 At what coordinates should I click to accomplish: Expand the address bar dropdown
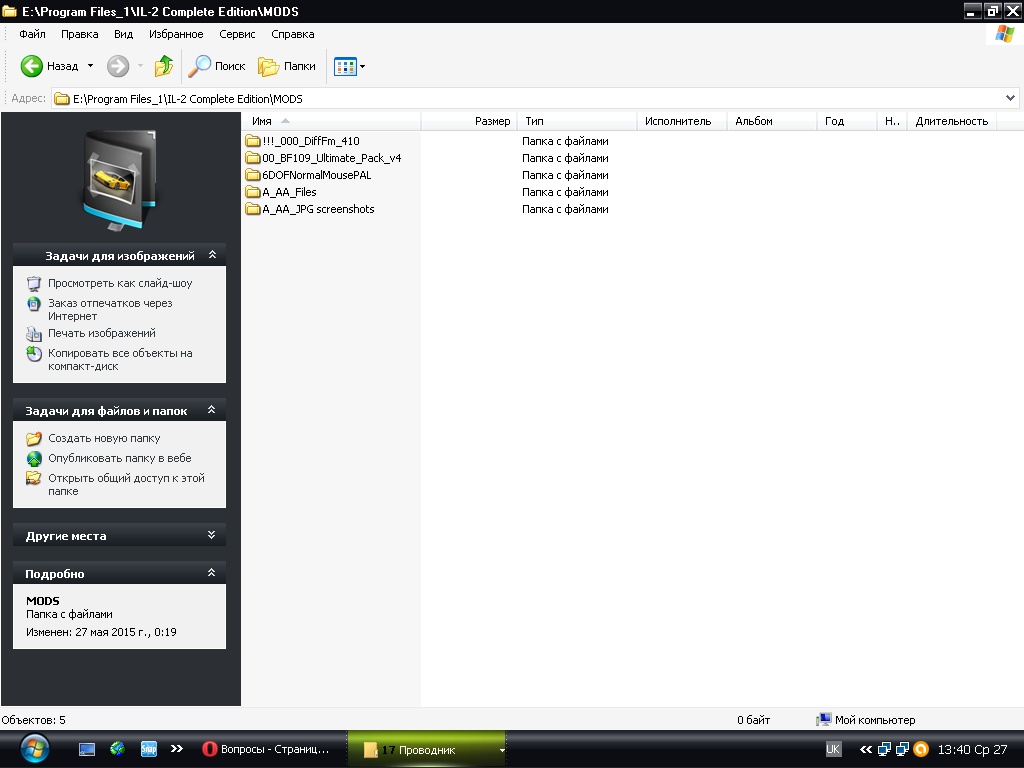point(1010,98)
